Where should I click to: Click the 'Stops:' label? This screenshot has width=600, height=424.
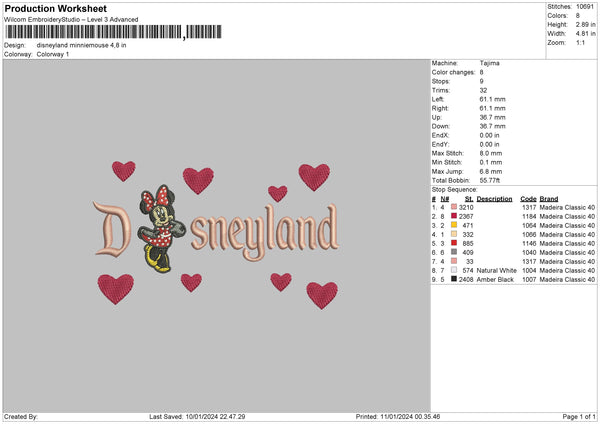coord(441,81)
